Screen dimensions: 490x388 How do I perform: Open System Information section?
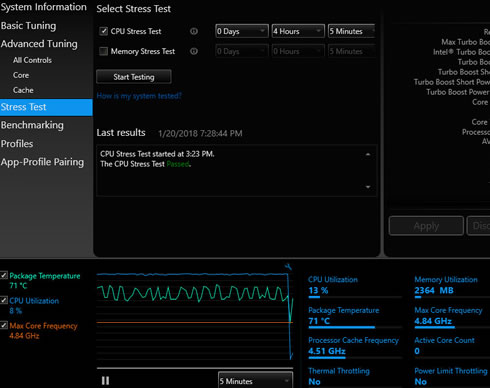44,7
